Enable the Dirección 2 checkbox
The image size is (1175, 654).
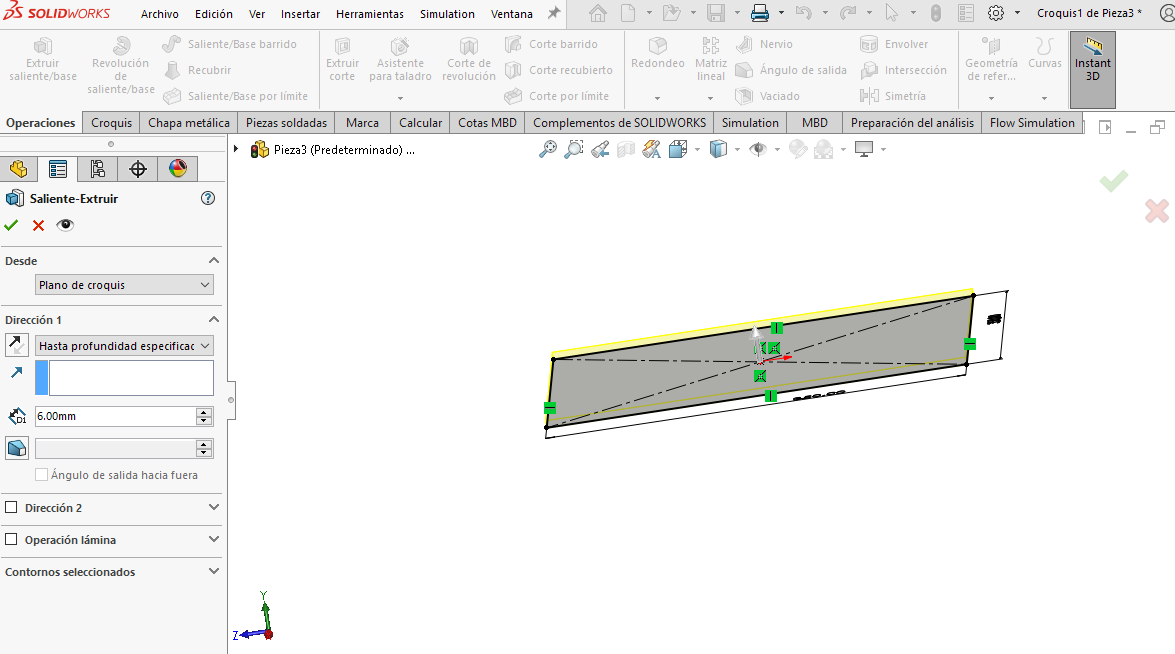point(11,507)
